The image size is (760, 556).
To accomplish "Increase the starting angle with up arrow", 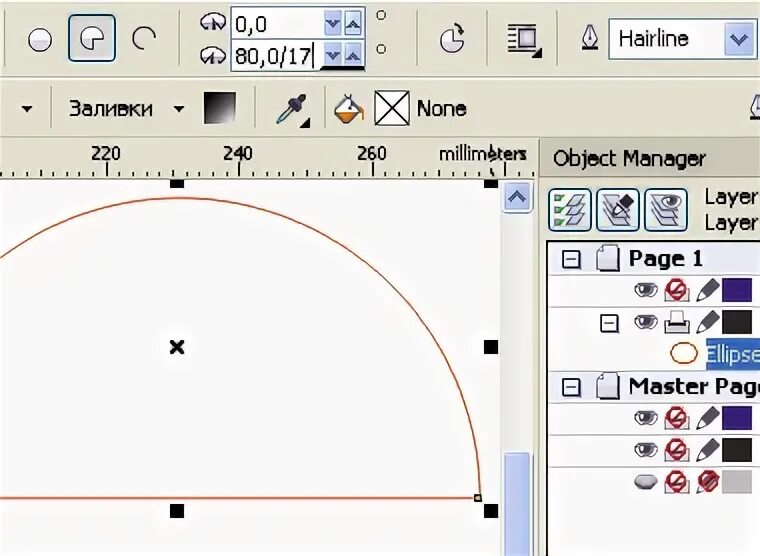I will pos(353,23).
